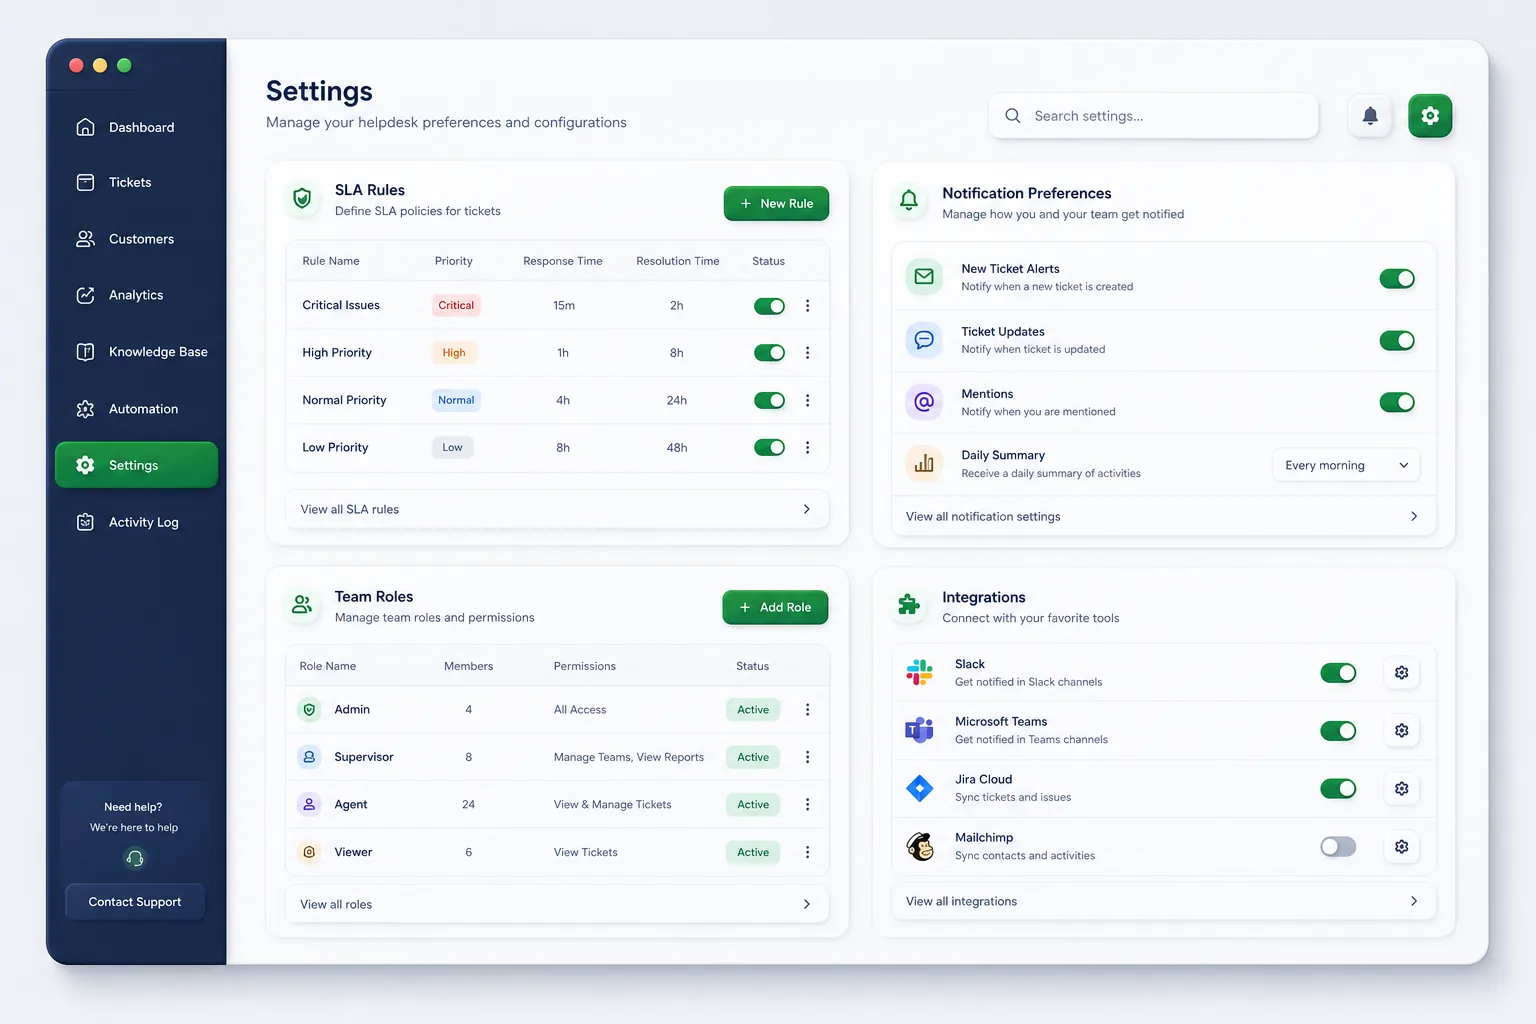Click the Viewer role icon

[x=309, y=852]
